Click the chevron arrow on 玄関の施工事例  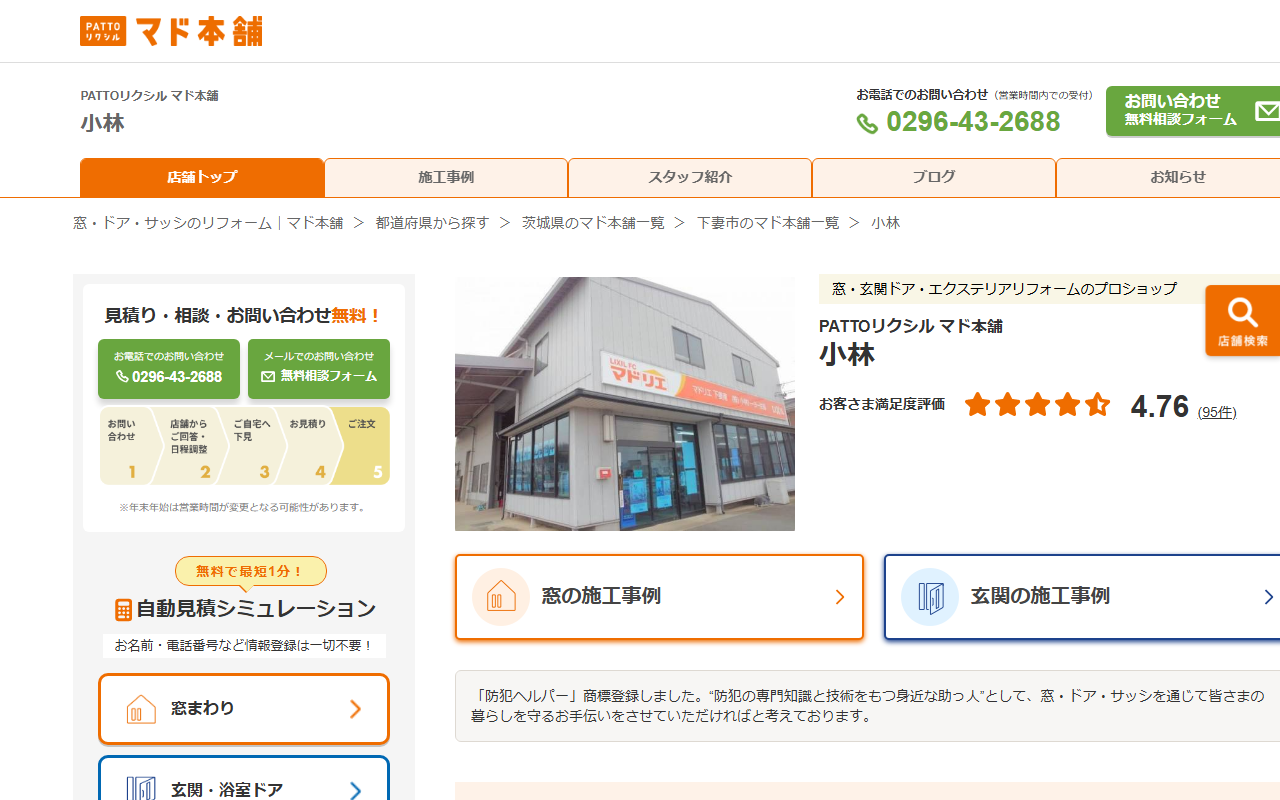click(1269, 597)
